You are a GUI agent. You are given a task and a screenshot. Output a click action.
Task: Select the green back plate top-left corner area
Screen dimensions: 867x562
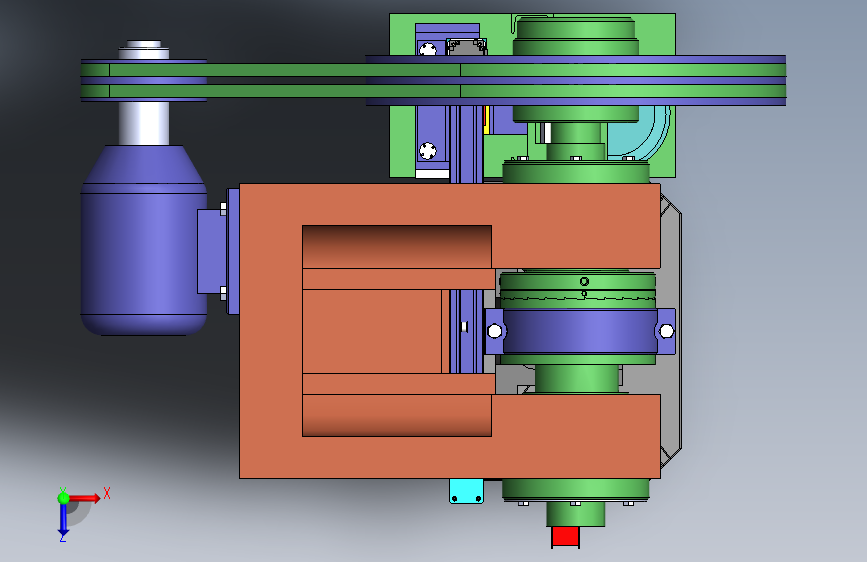(x=402, y=33)
